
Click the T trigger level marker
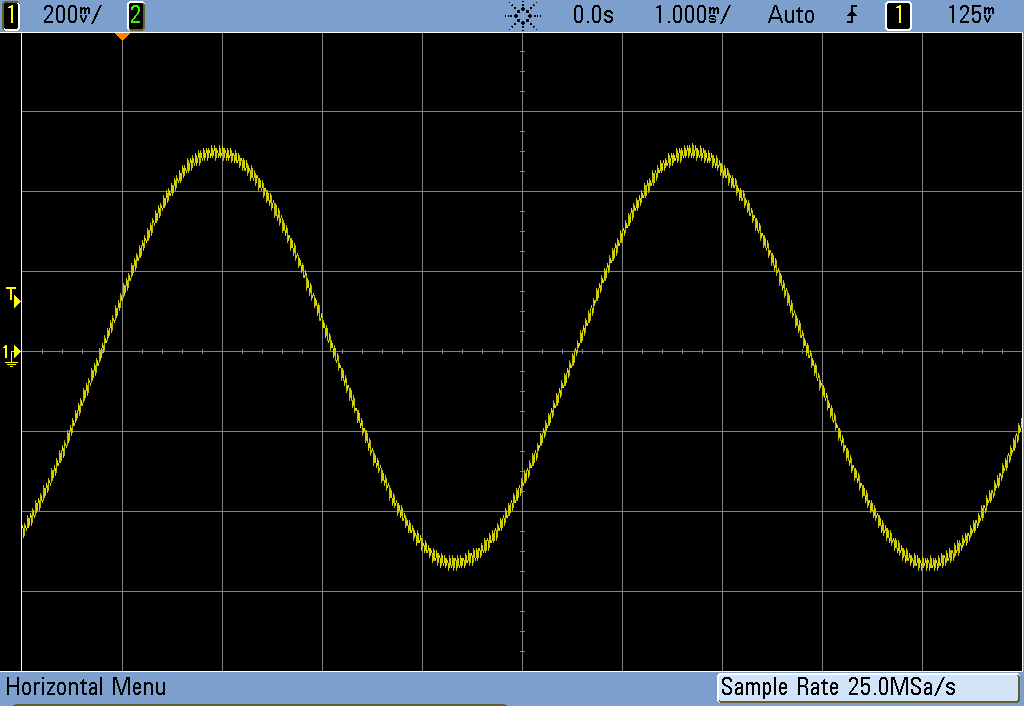[12, 295]
